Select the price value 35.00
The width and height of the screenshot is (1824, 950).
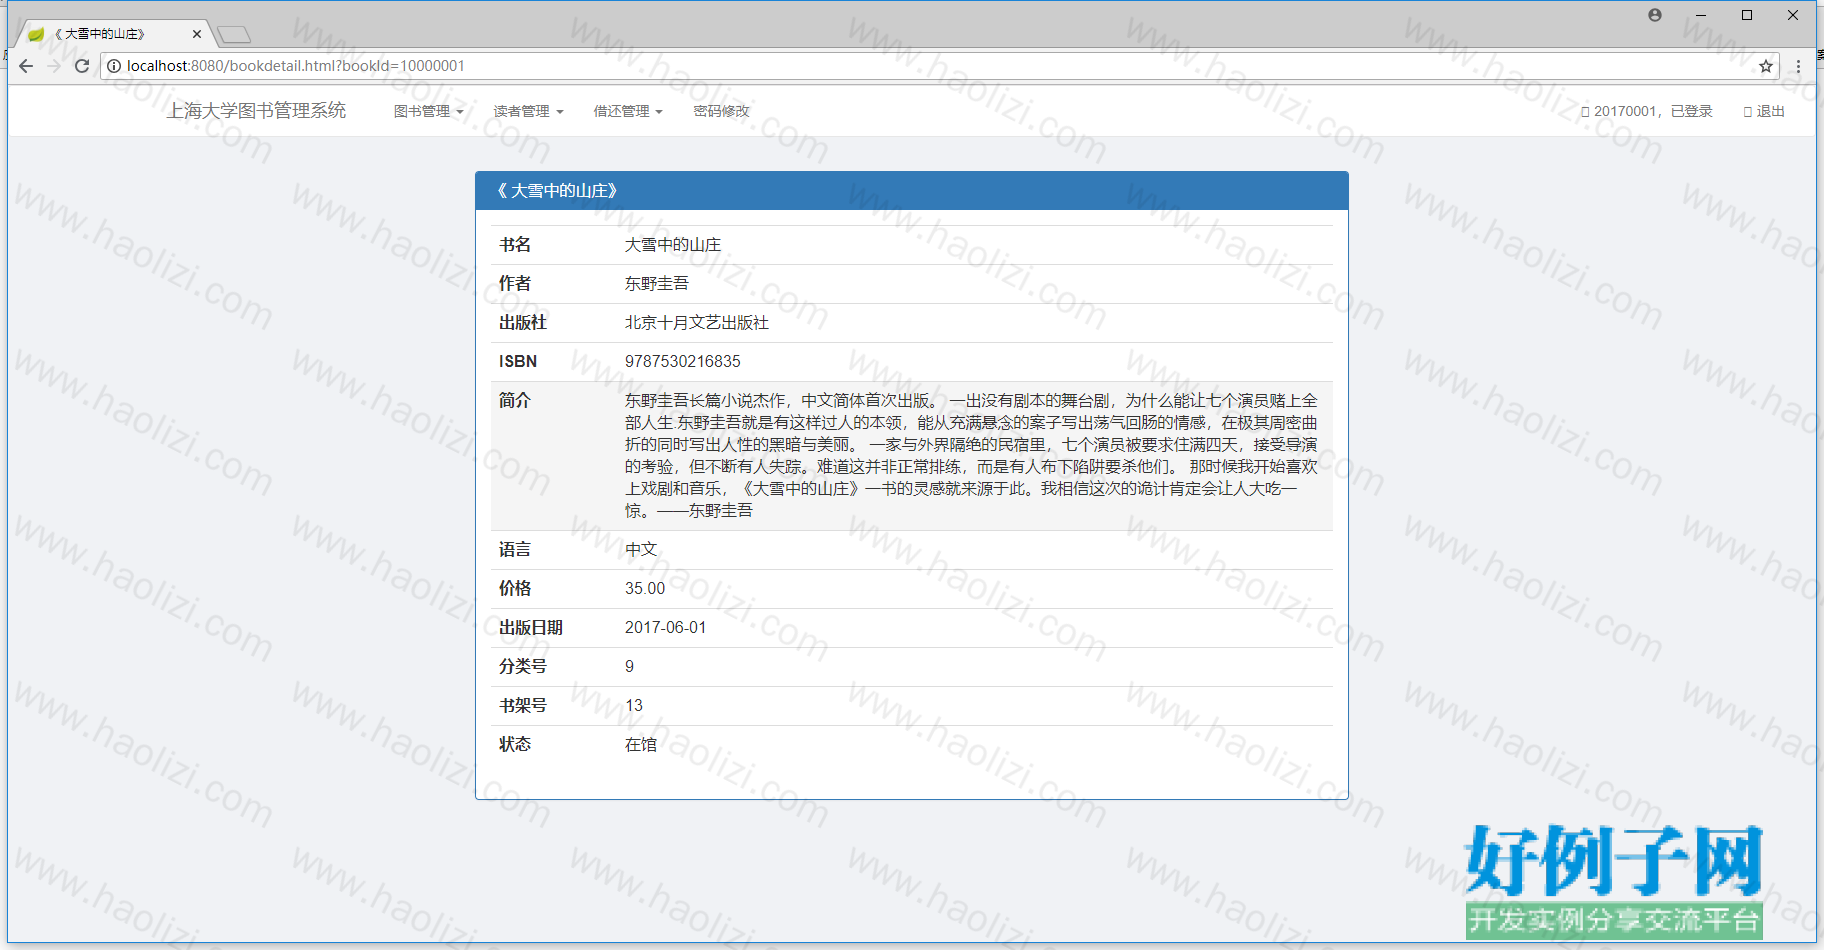(645, 589)
